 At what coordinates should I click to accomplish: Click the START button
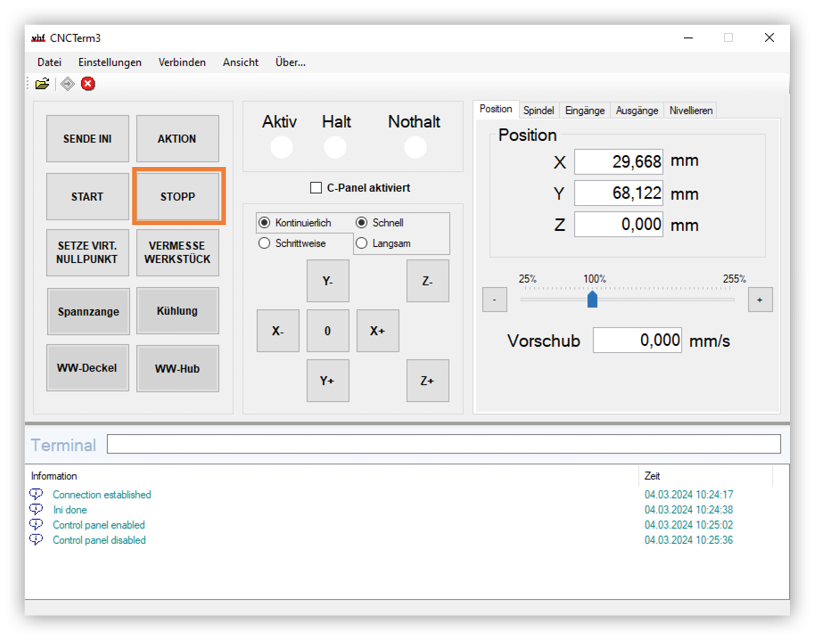87,197
